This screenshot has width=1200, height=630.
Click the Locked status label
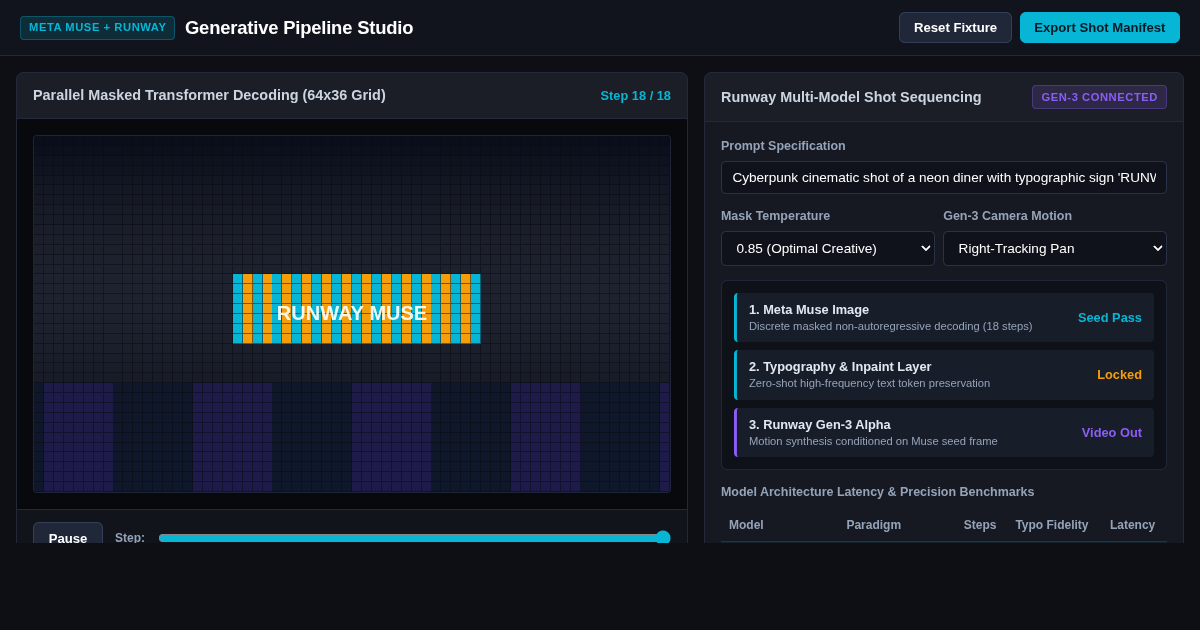pos(1119,375)
